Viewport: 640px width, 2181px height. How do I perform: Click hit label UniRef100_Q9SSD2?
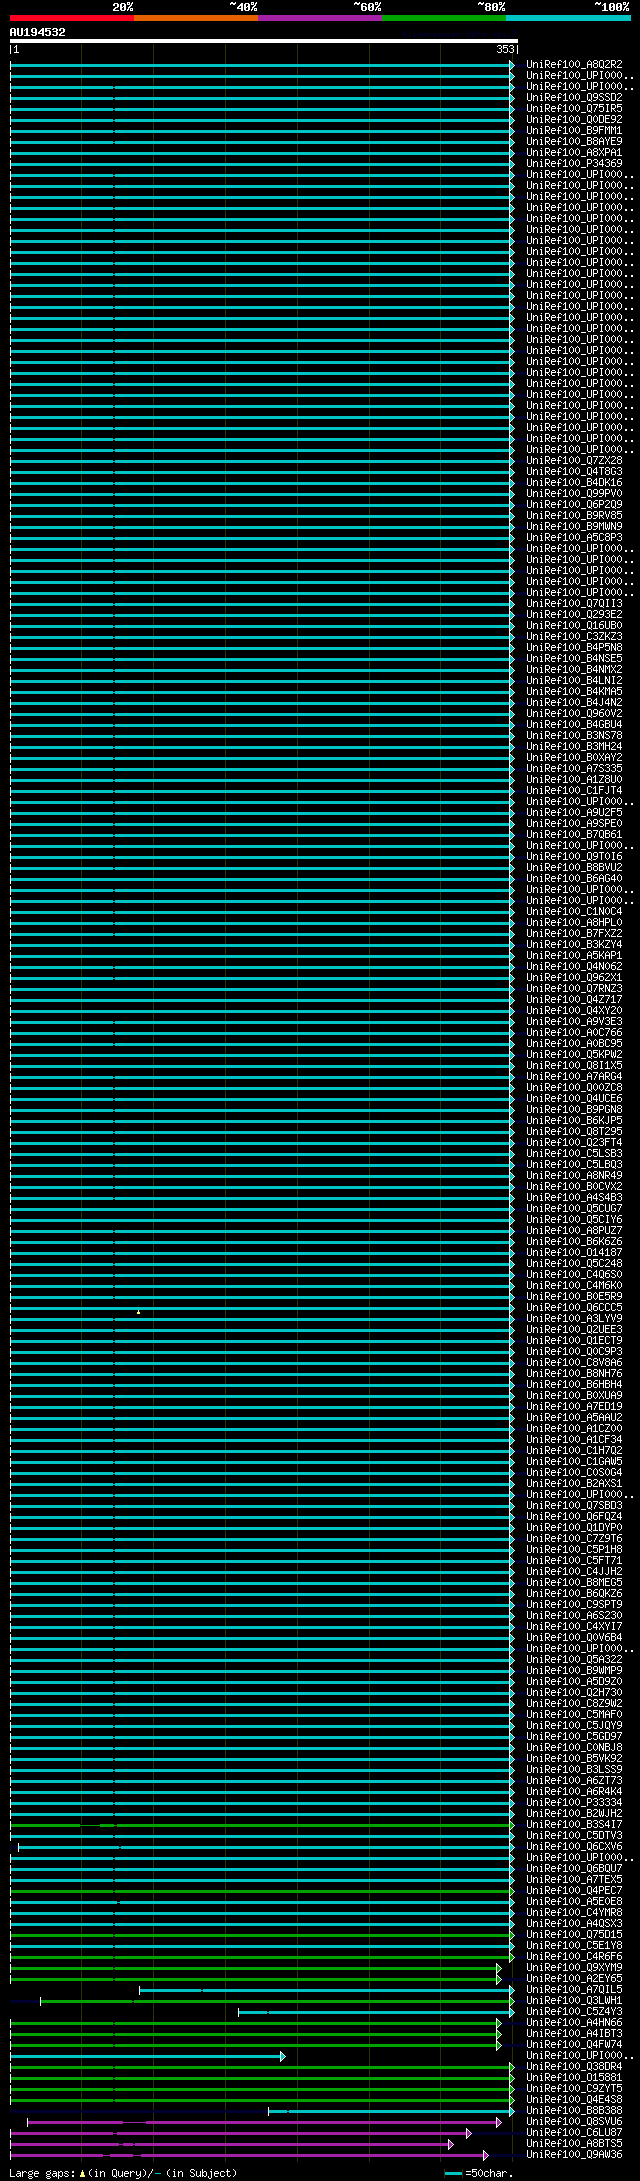tap(574, 97)
